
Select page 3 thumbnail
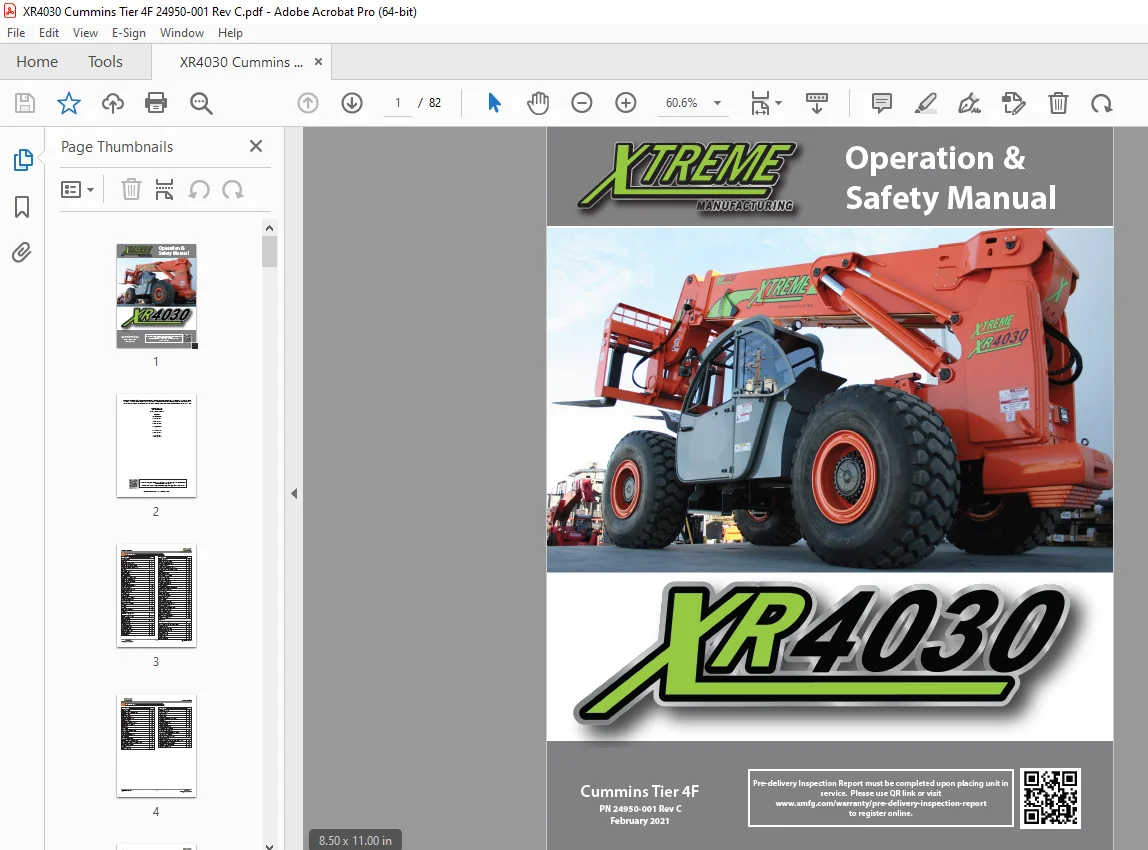(156, 596)
